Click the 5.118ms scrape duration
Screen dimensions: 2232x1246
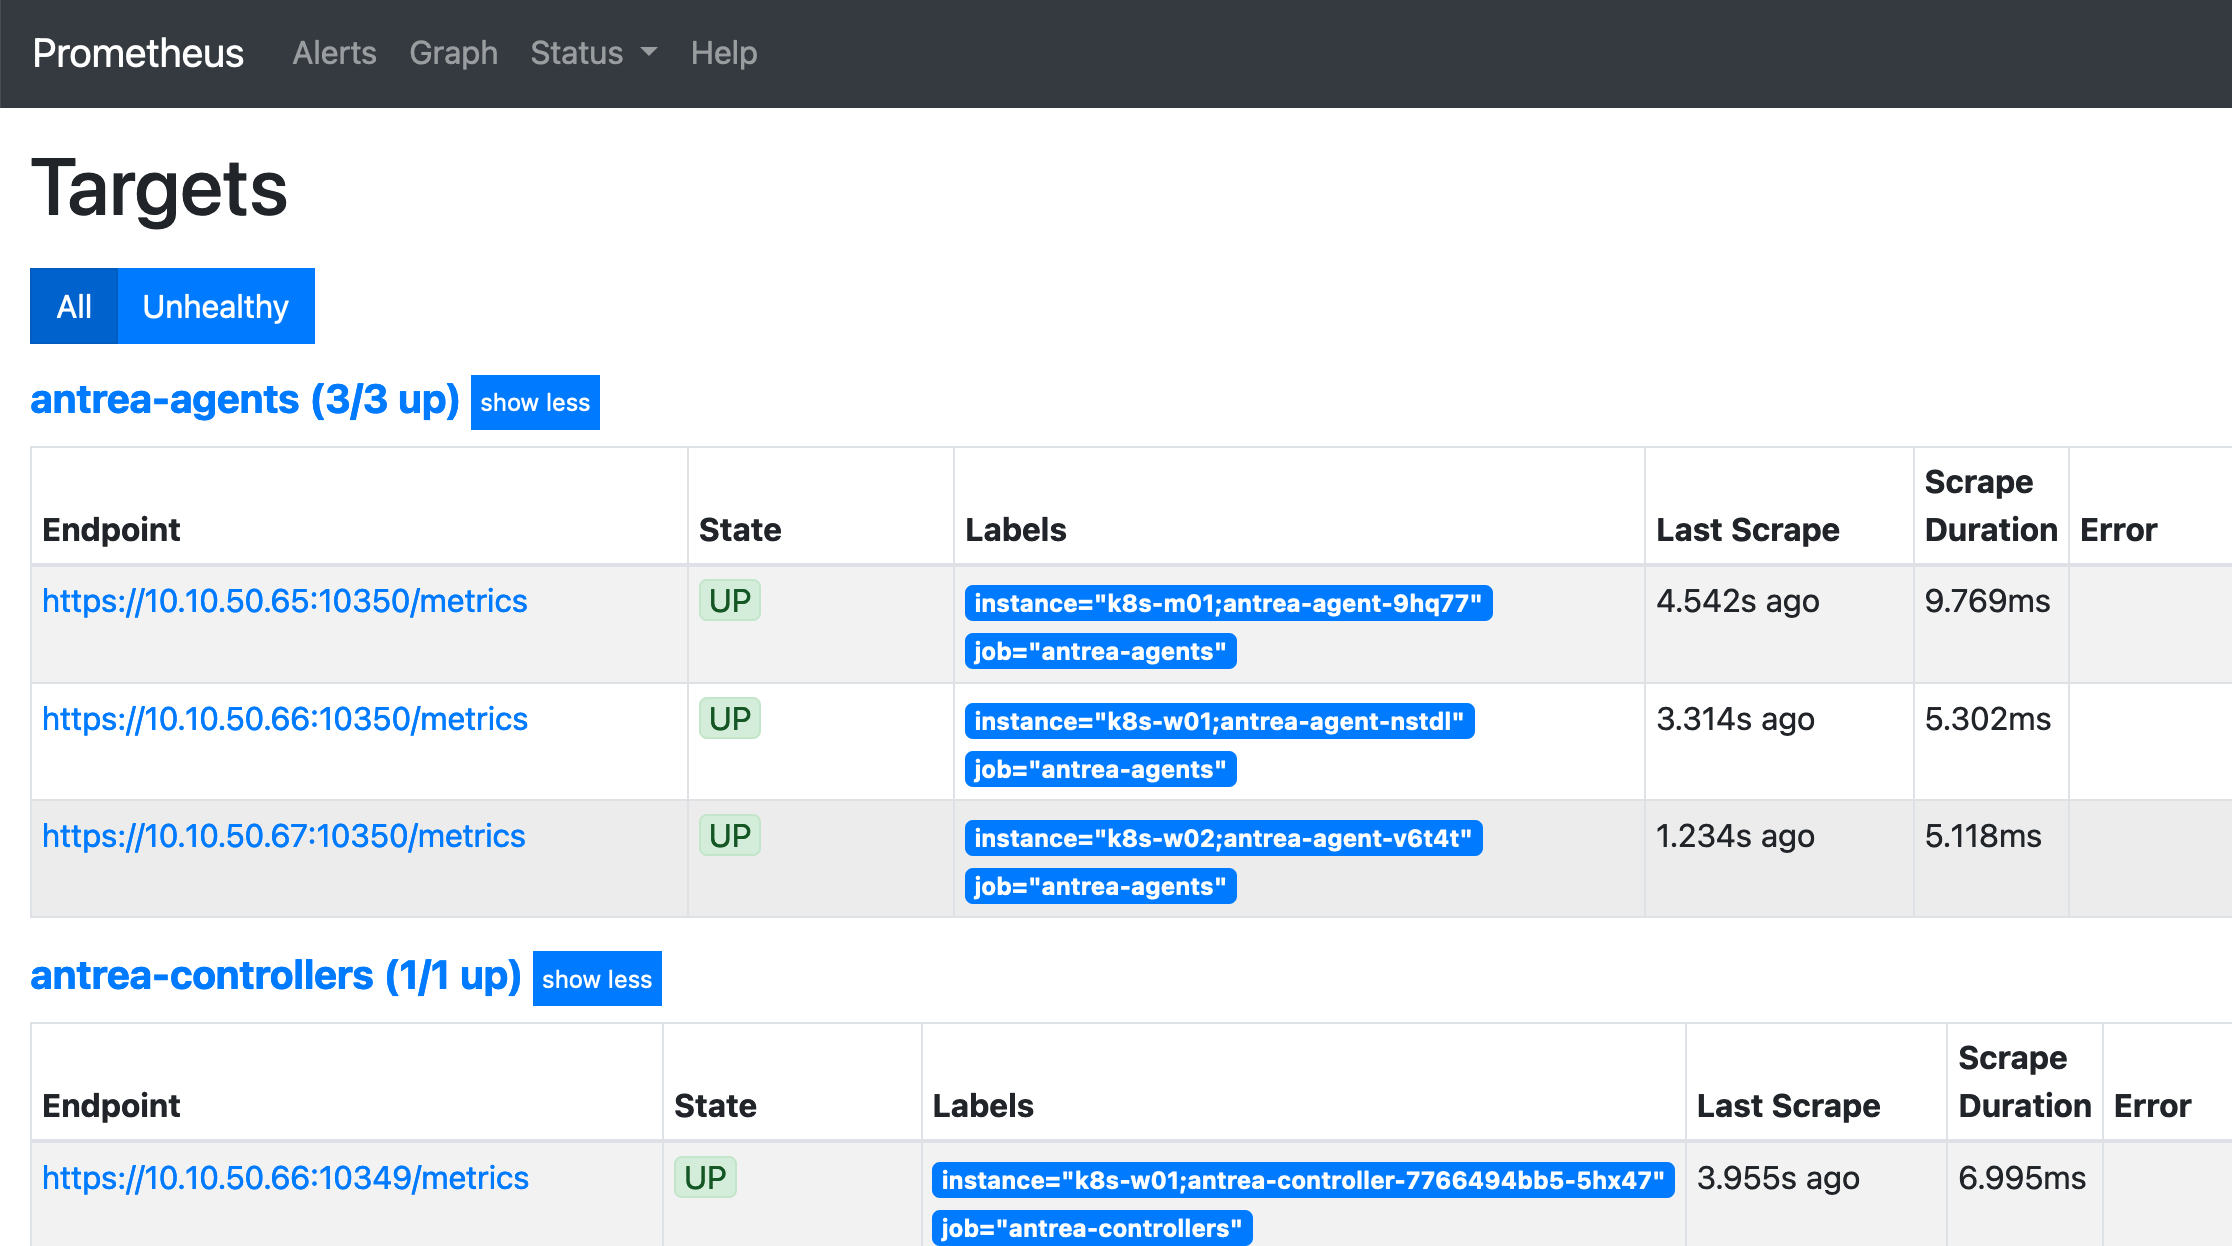[1983, 836]
